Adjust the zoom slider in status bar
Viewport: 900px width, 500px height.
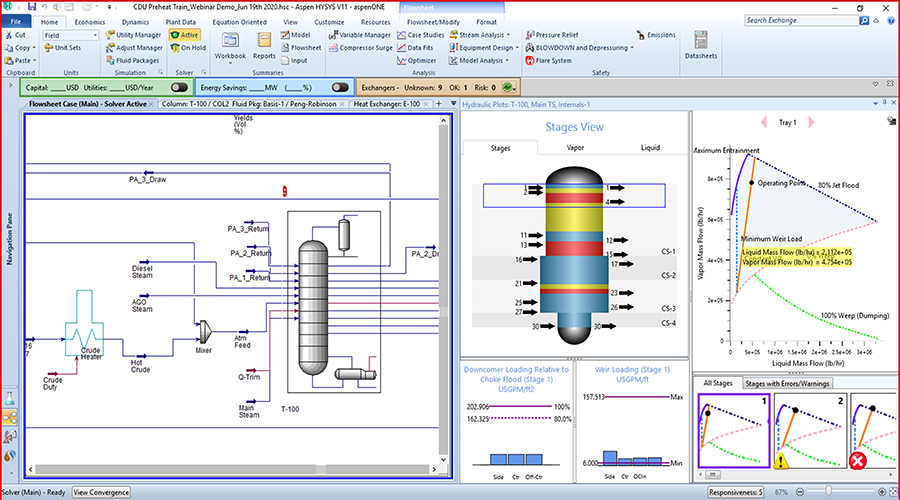pos(828,492)
